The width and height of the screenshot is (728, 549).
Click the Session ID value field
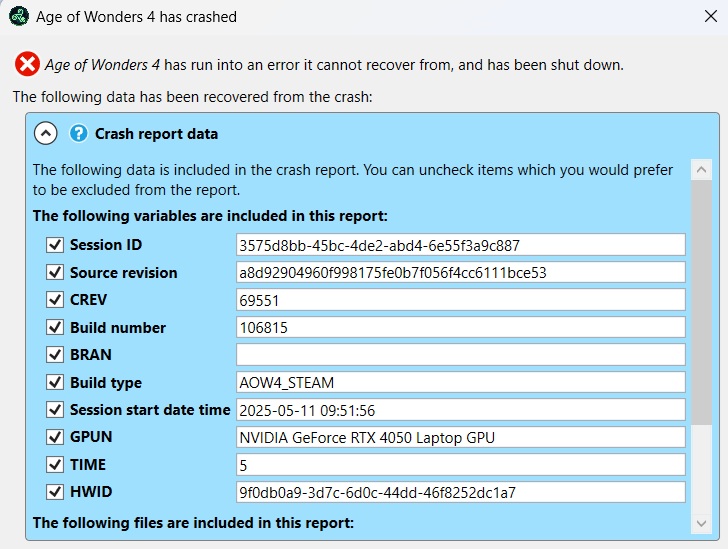[x=460, y=245]
